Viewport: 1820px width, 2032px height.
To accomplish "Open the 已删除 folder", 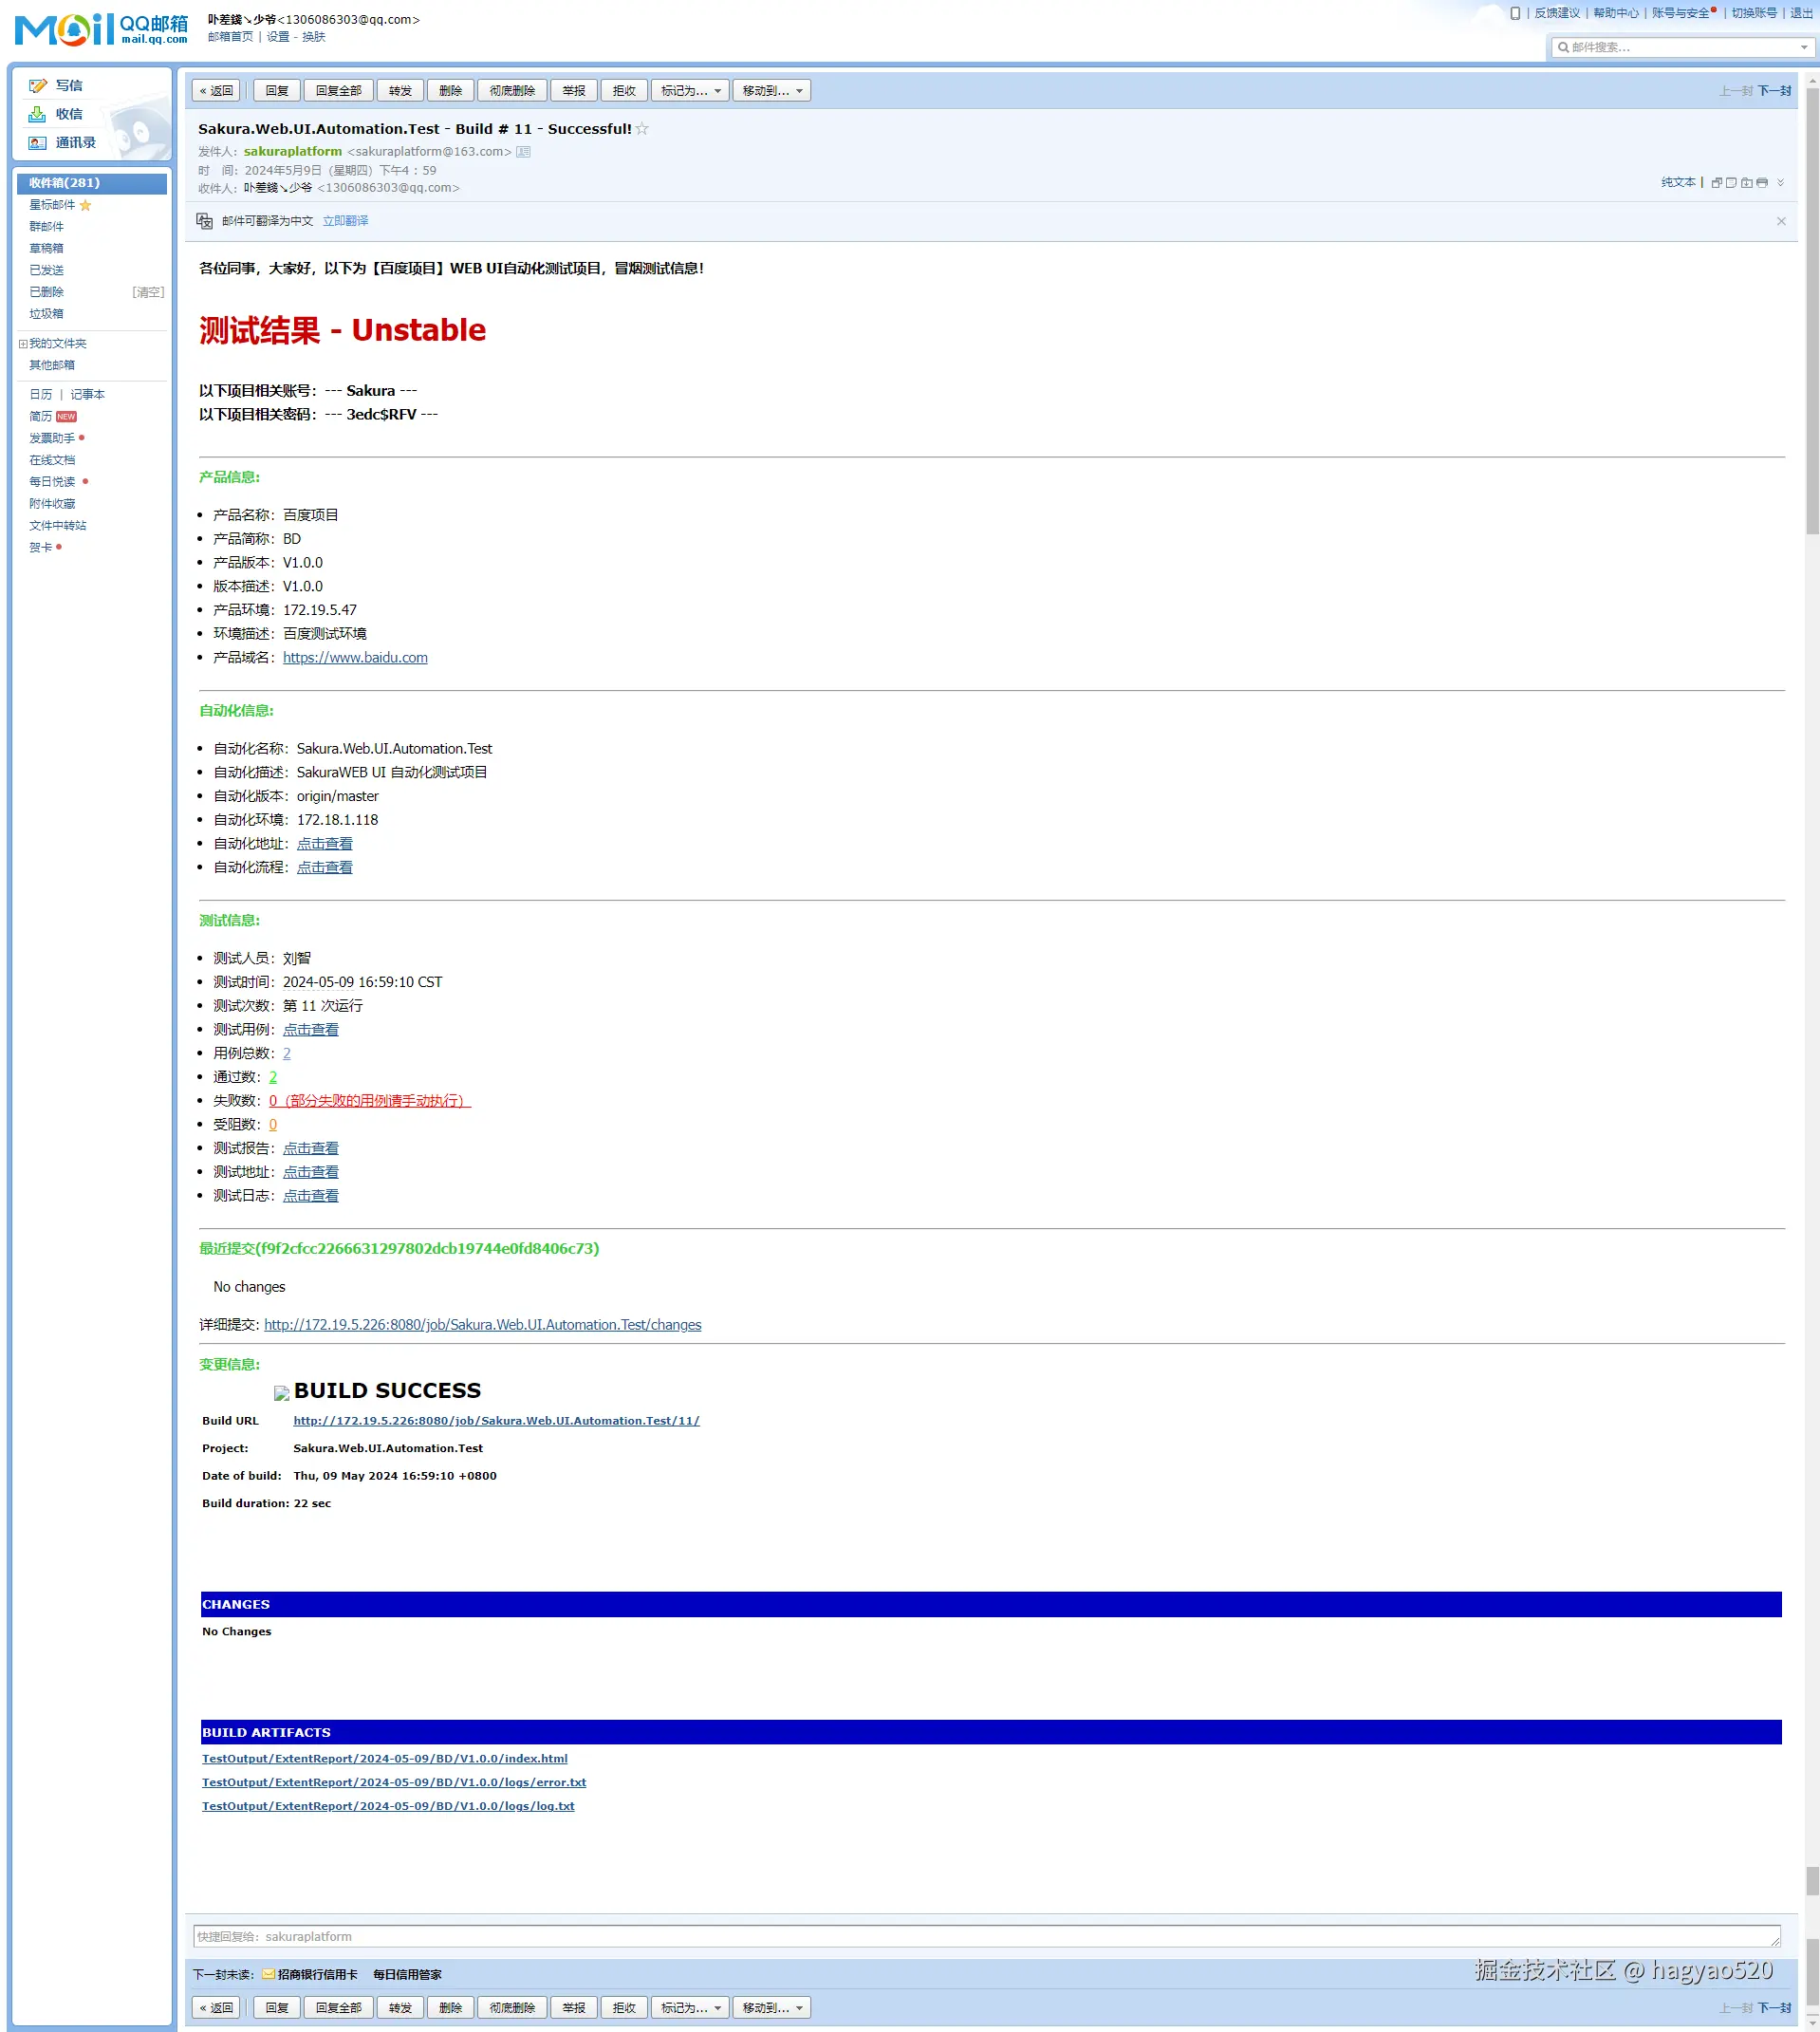I will coord(46,292).
